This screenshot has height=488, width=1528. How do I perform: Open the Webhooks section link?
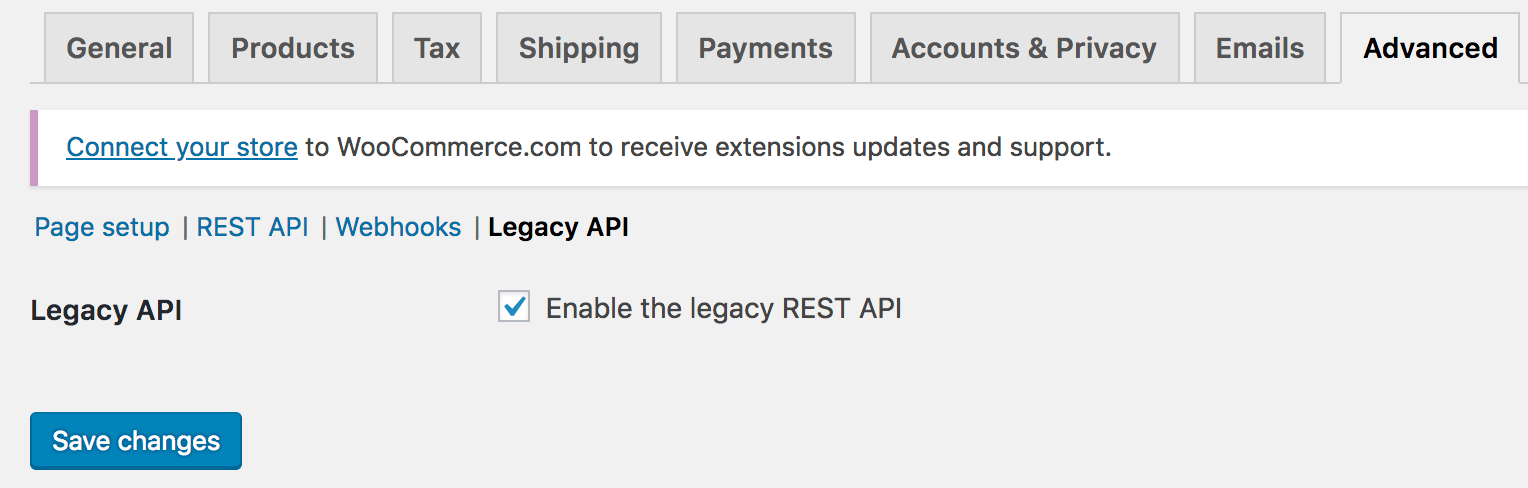(x=399, y=228)
